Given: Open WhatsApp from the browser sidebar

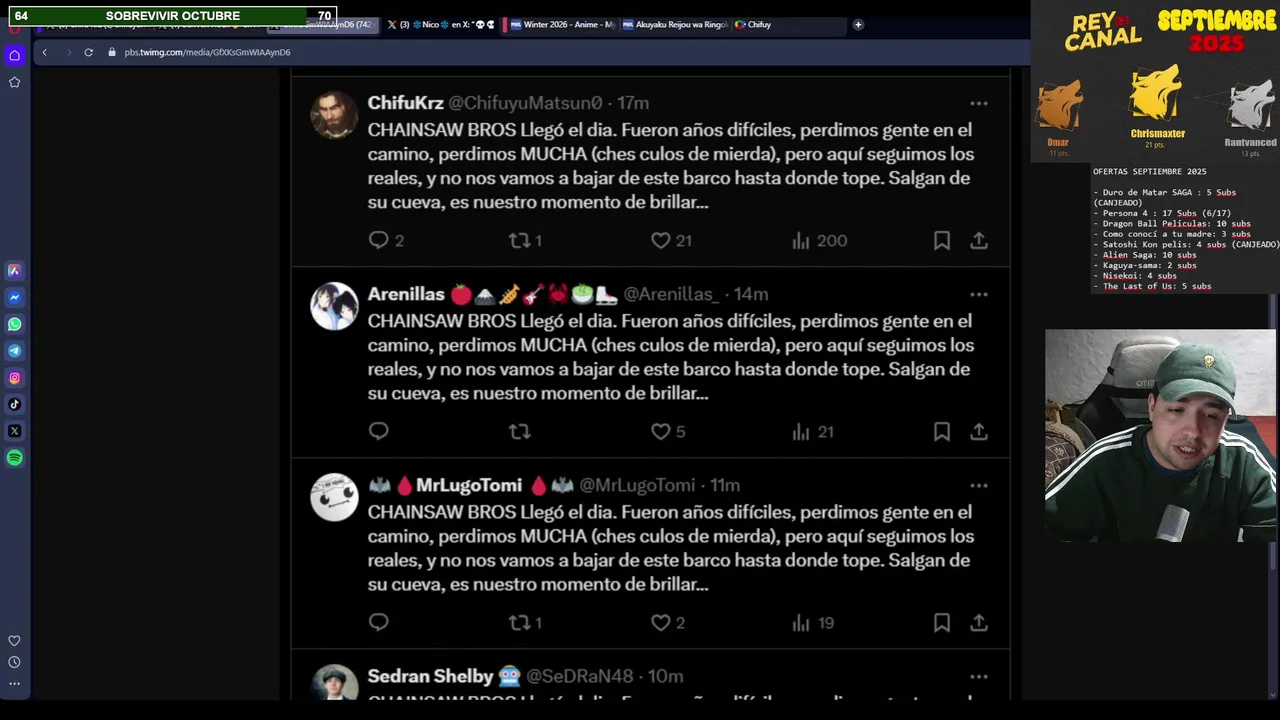Looking at the screenshot, I should pos(15,324).
